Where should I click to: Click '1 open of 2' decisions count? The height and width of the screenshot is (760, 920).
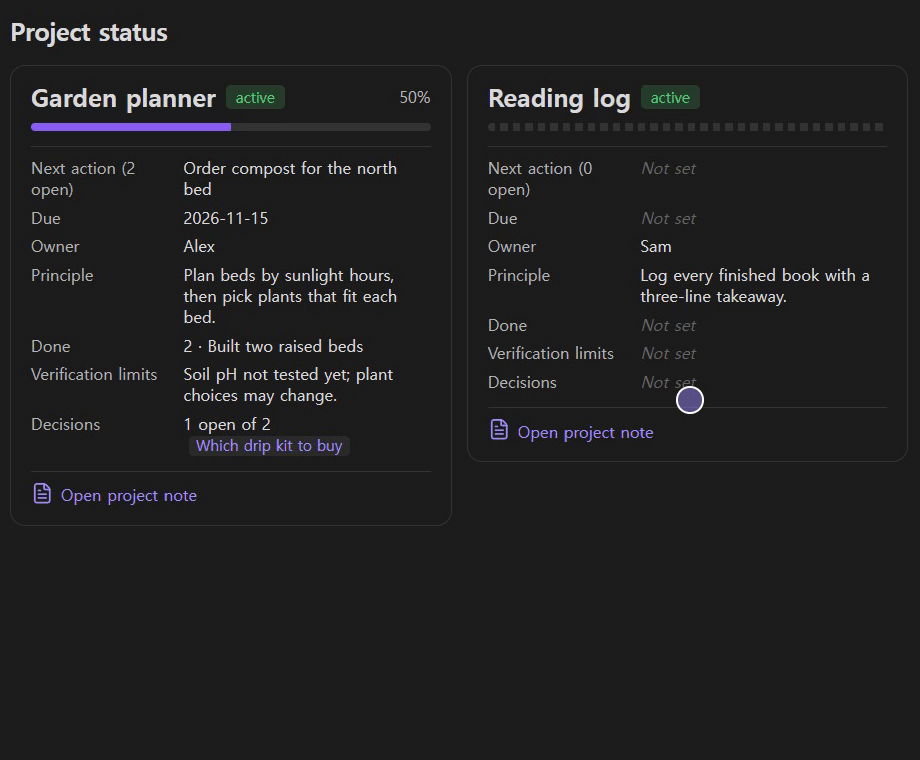[227, 424]
